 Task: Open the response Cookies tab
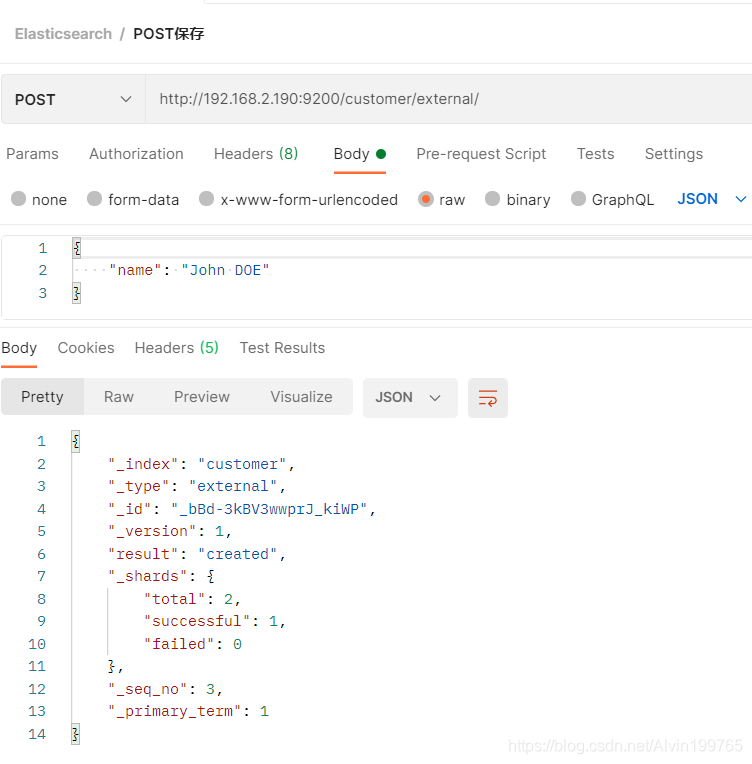click(x=86, y=348)
